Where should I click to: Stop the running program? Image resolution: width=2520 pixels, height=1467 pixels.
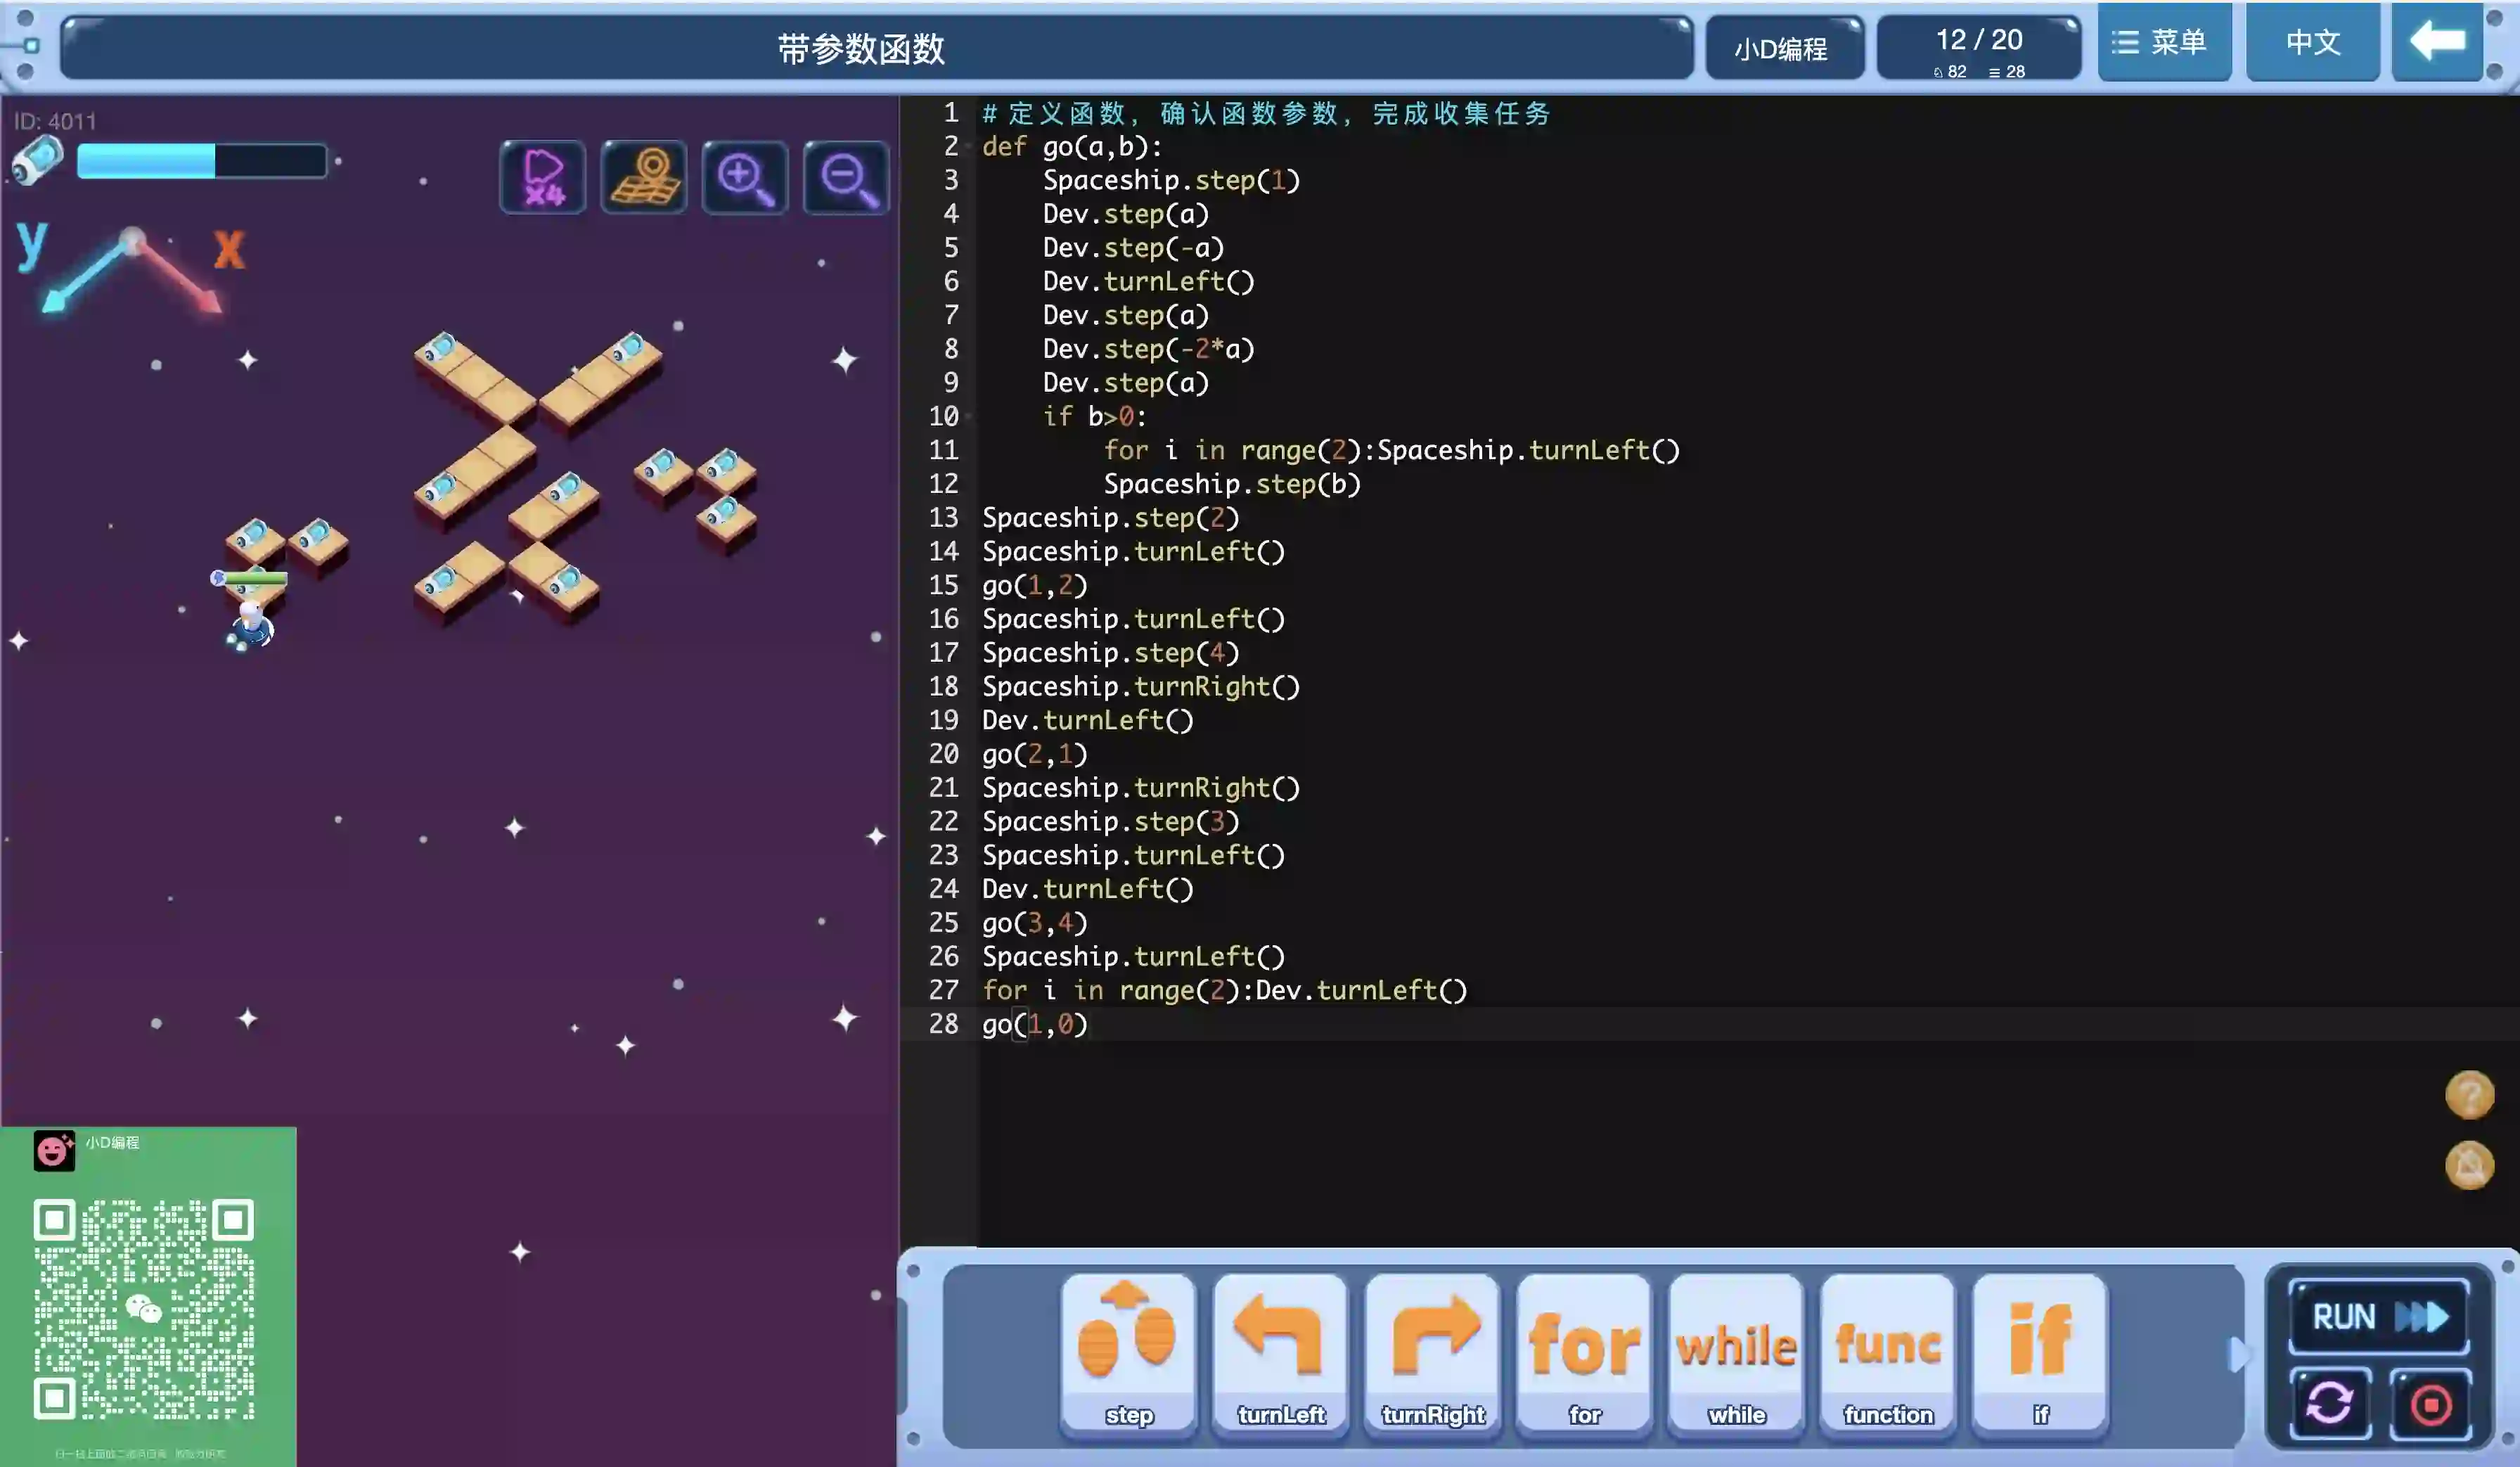pyautogui.click(x=2430, y=1403)
